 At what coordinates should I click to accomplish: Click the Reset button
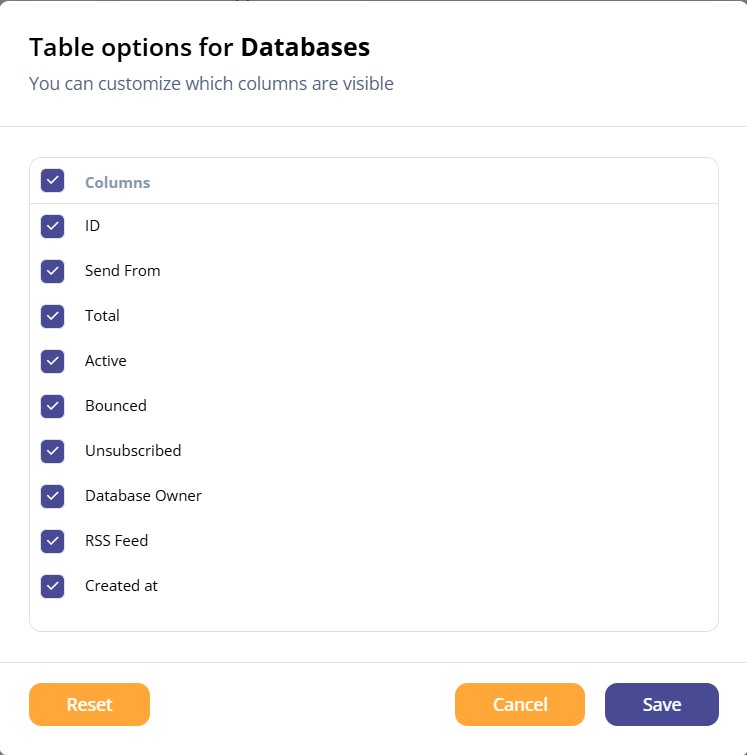90,704
